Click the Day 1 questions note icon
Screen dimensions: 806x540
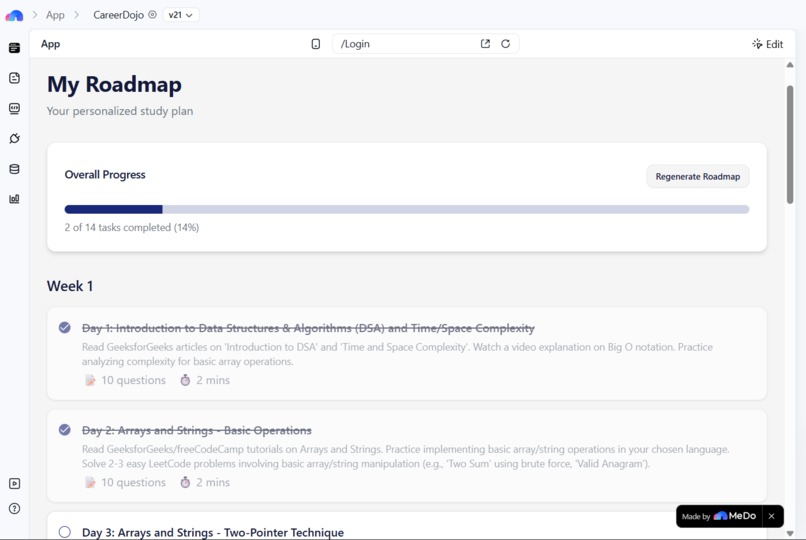click(90, 380)
